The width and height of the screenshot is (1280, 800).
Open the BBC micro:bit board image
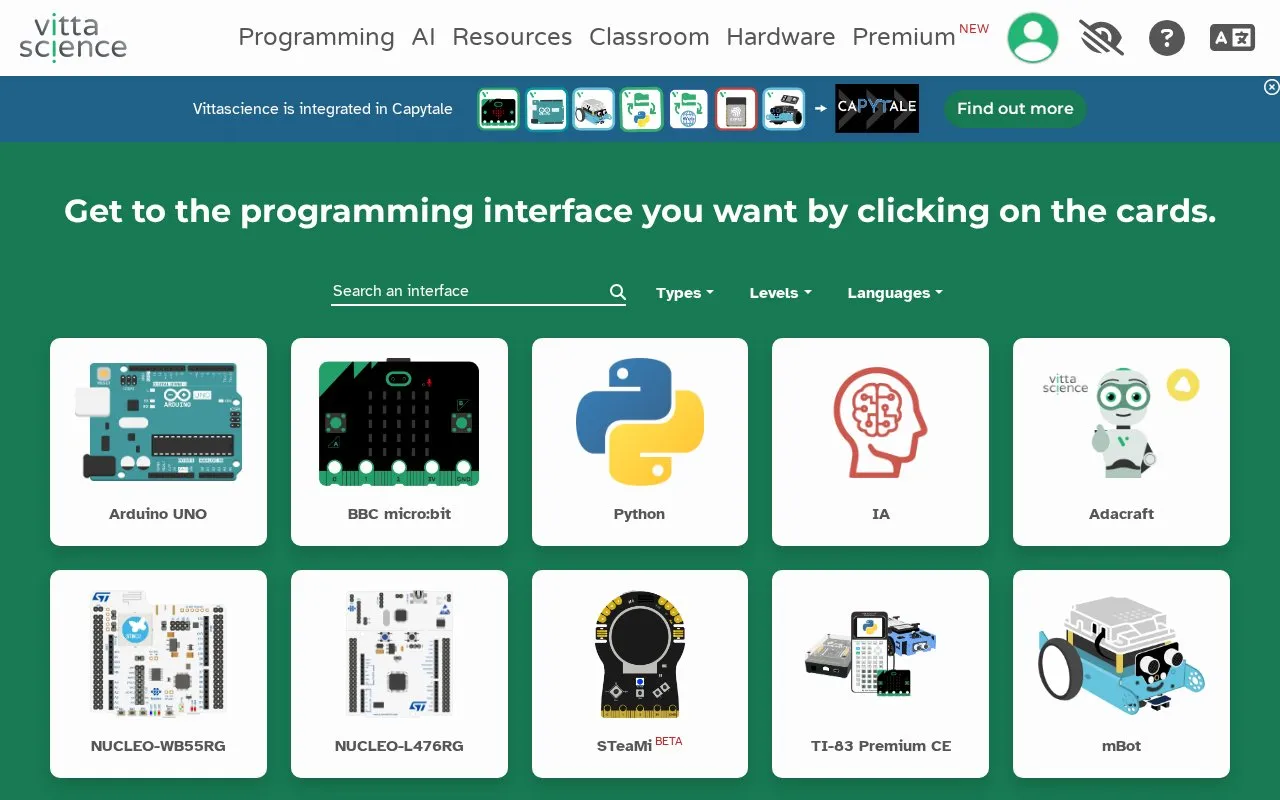[x=399, y=422]
